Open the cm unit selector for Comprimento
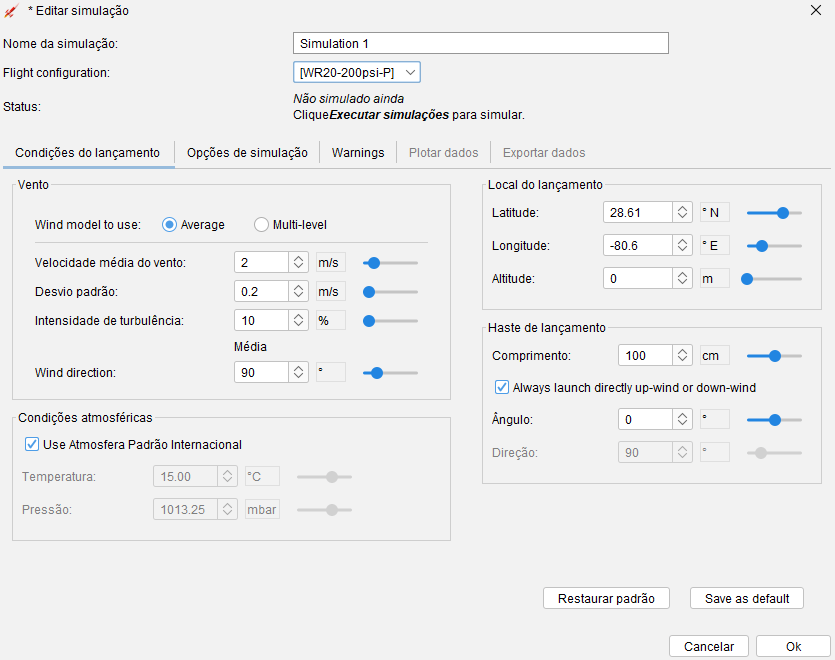 click(x=714, y=355)
